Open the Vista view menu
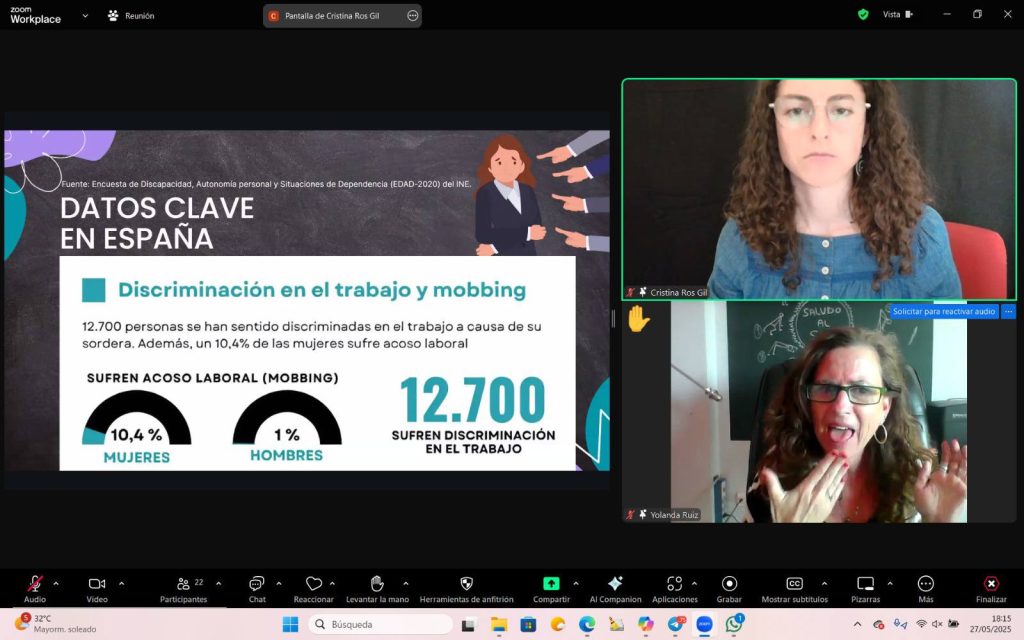Image resolution: width=1024 pixels, height=640 pixels. [x=898, y=14]
